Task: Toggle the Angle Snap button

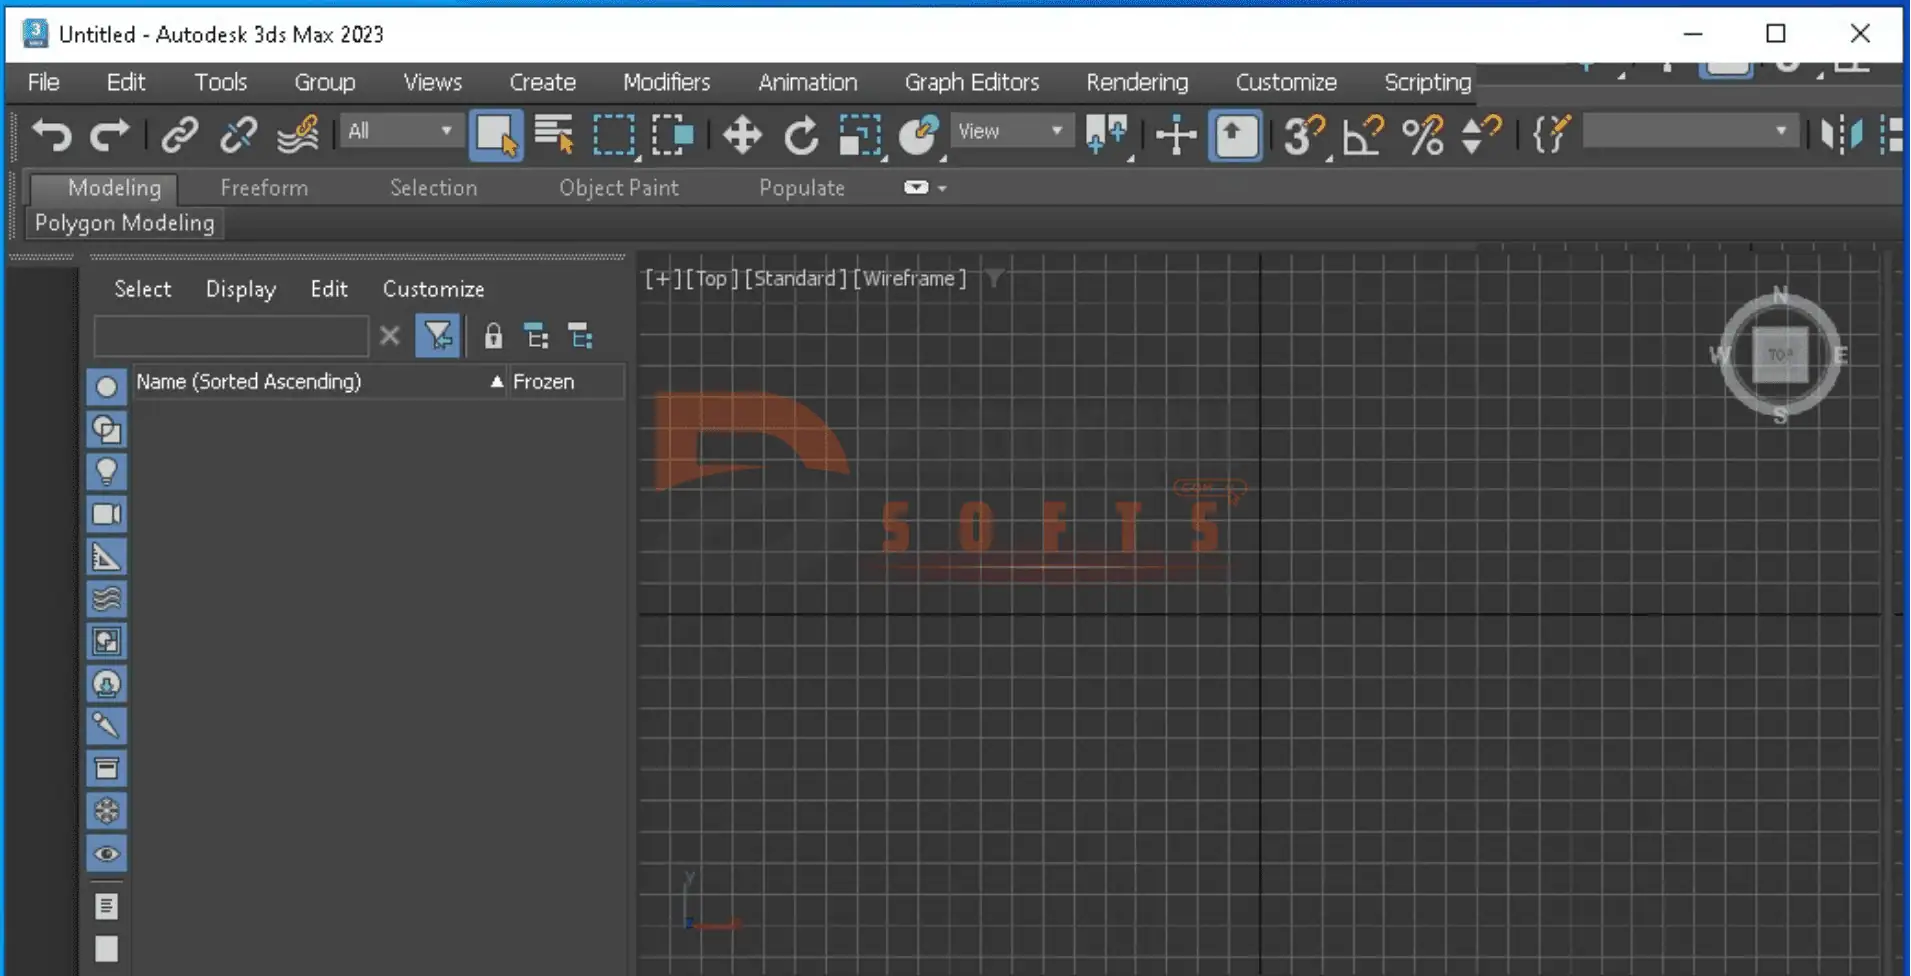Action: click(1362, 134)
